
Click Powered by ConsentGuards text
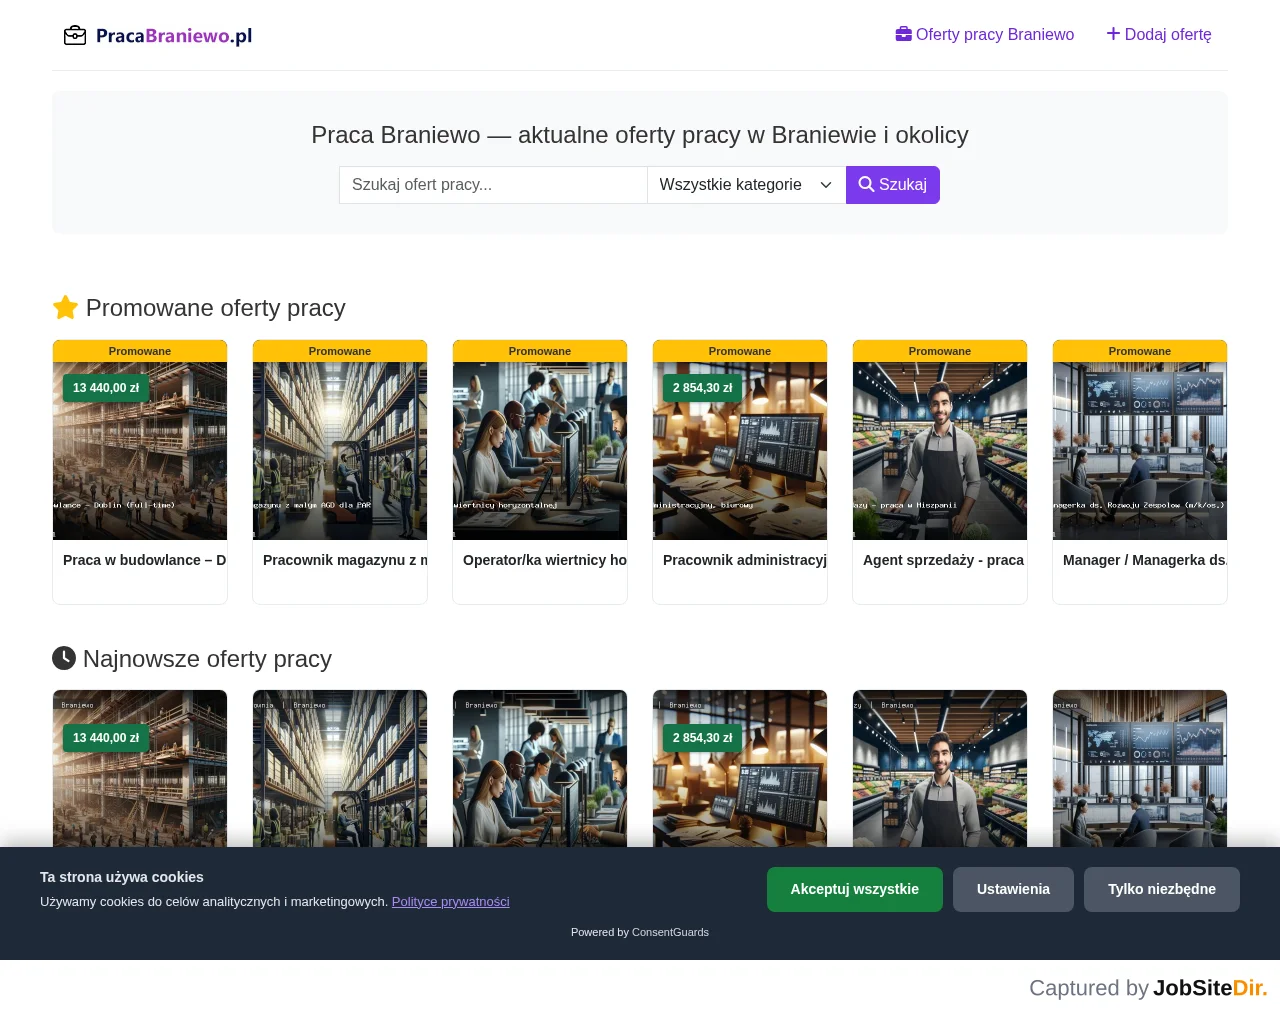tap(640, 932)
